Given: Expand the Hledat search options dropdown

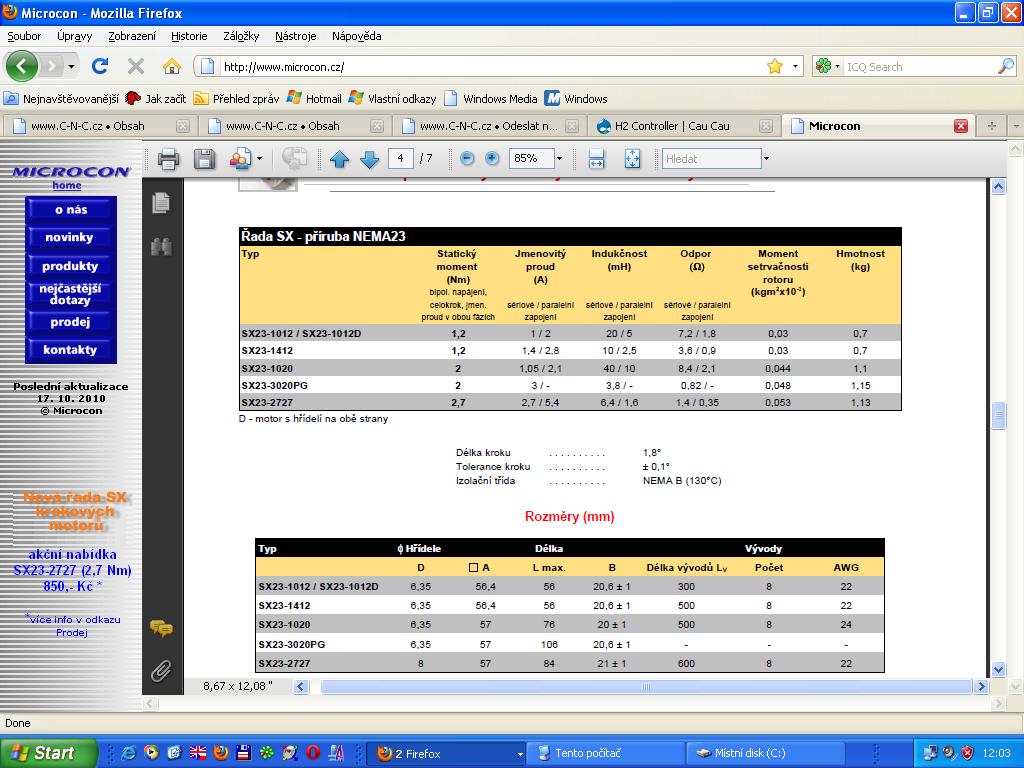Looking at the screenshot, I should 766,159.
